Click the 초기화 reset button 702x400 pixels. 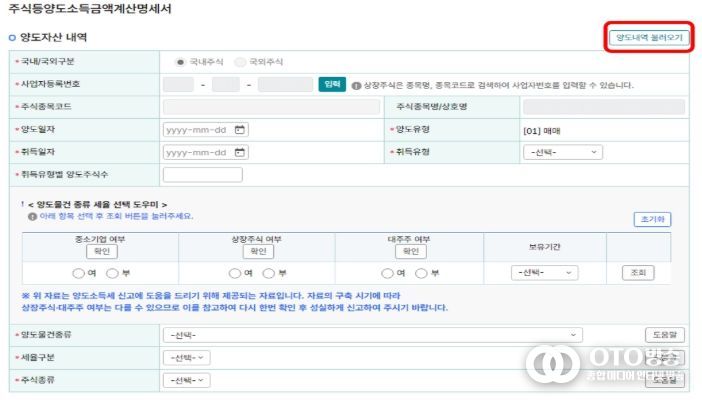coord(652,219)
